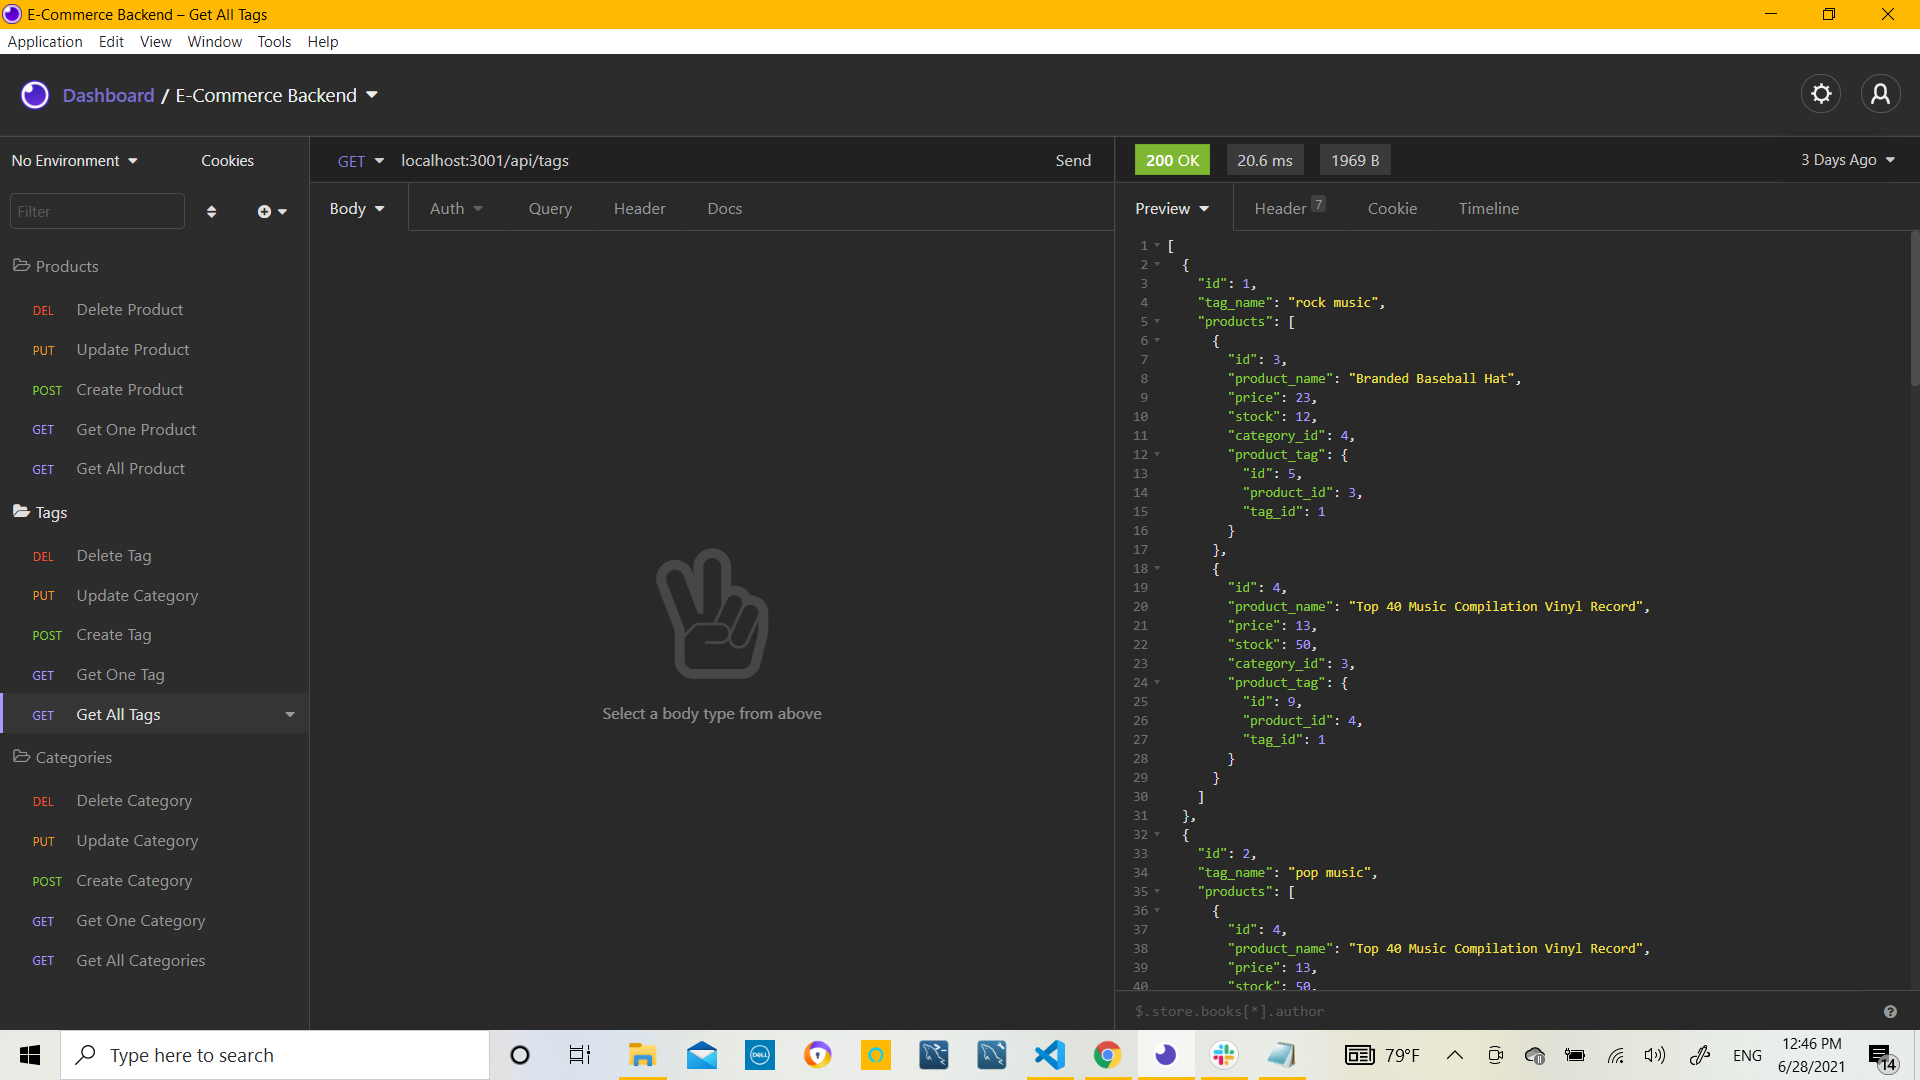Select the Get All Categories request
Viewport: 1920px width, 1080px height.
pyautogui.click(x=154, y=960)
